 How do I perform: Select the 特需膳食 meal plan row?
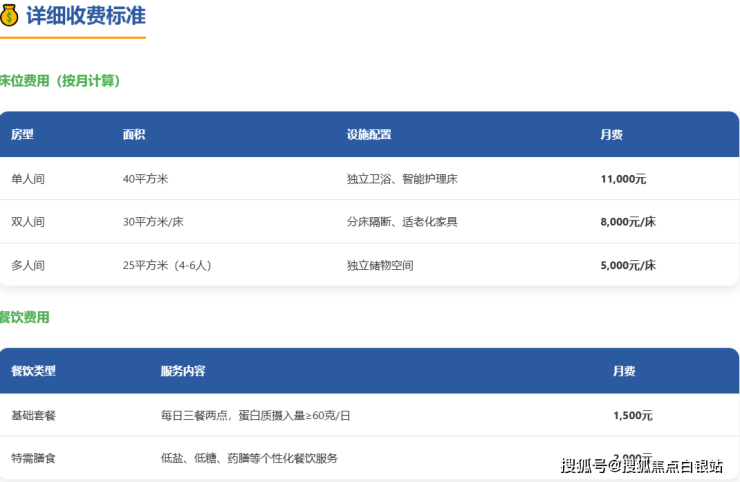coord(33,458)
